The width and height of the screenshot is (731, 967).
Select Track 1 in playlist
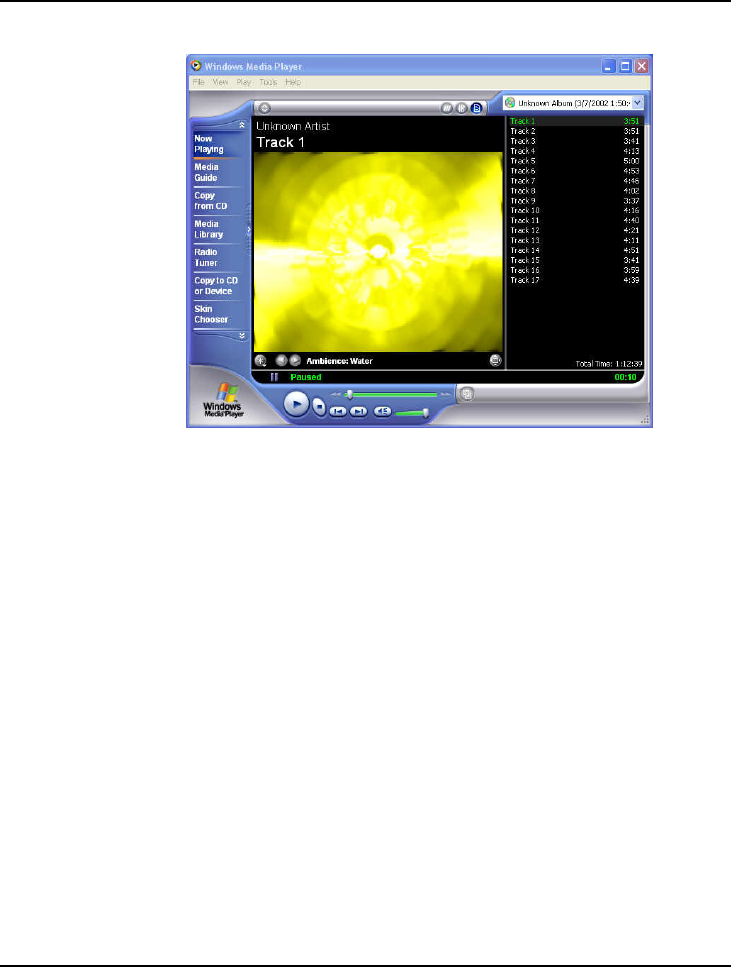tap(574, 121)
